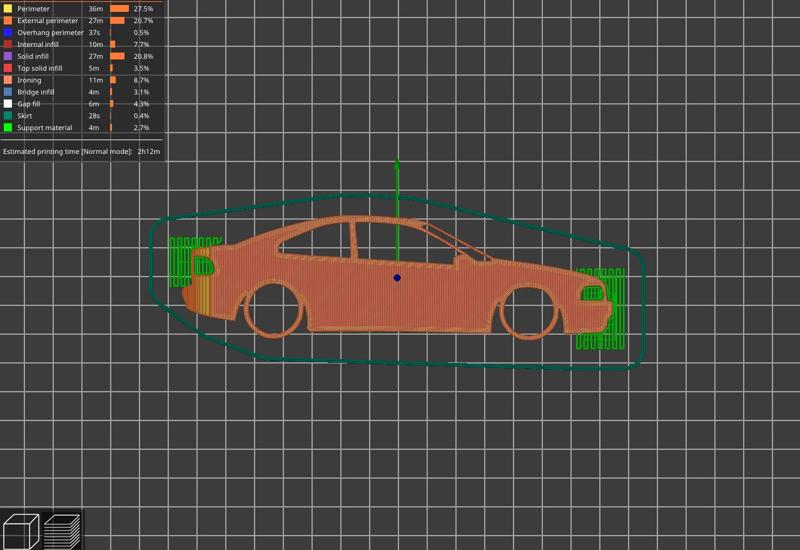The image size is (800, 550).
Task: Click the Solid infill 20.8% value
Action: click(x=143, y=56)
